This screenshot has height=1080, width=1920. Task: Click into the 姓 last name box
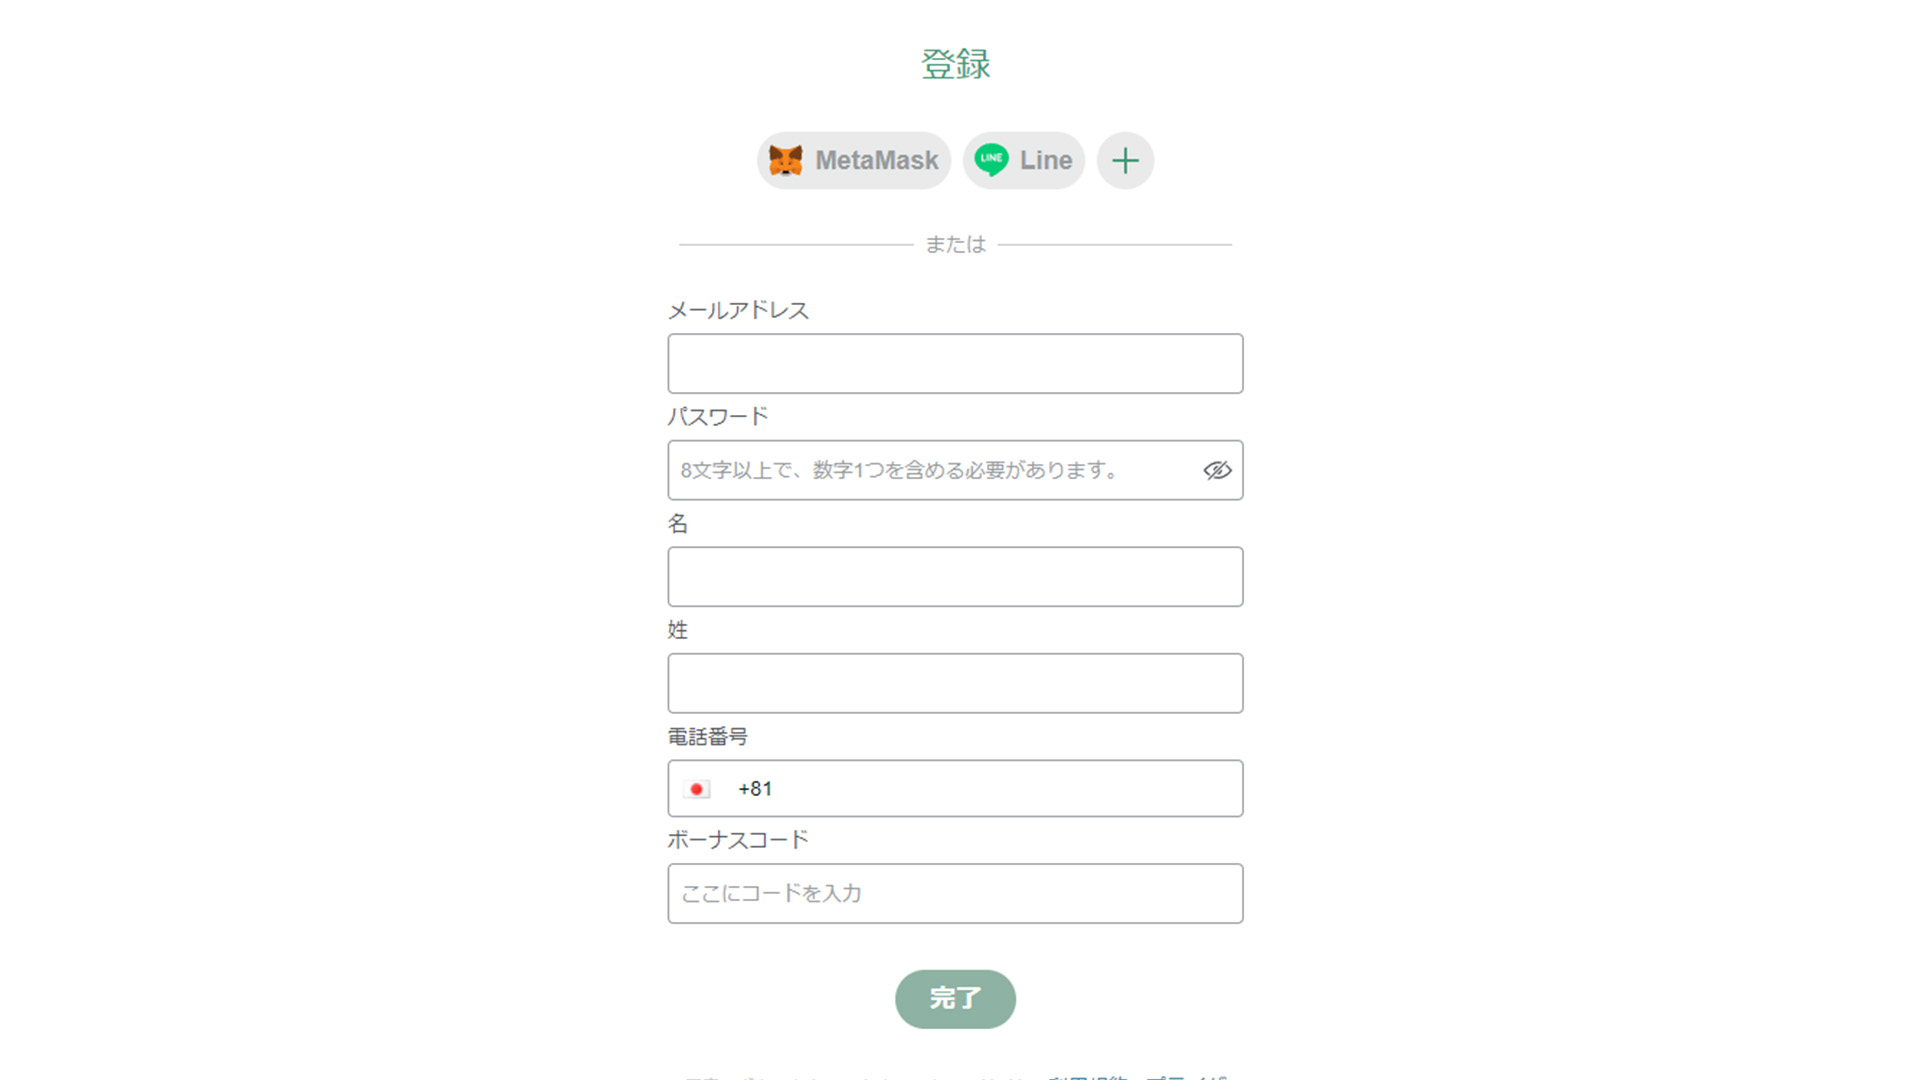point(955,683)
